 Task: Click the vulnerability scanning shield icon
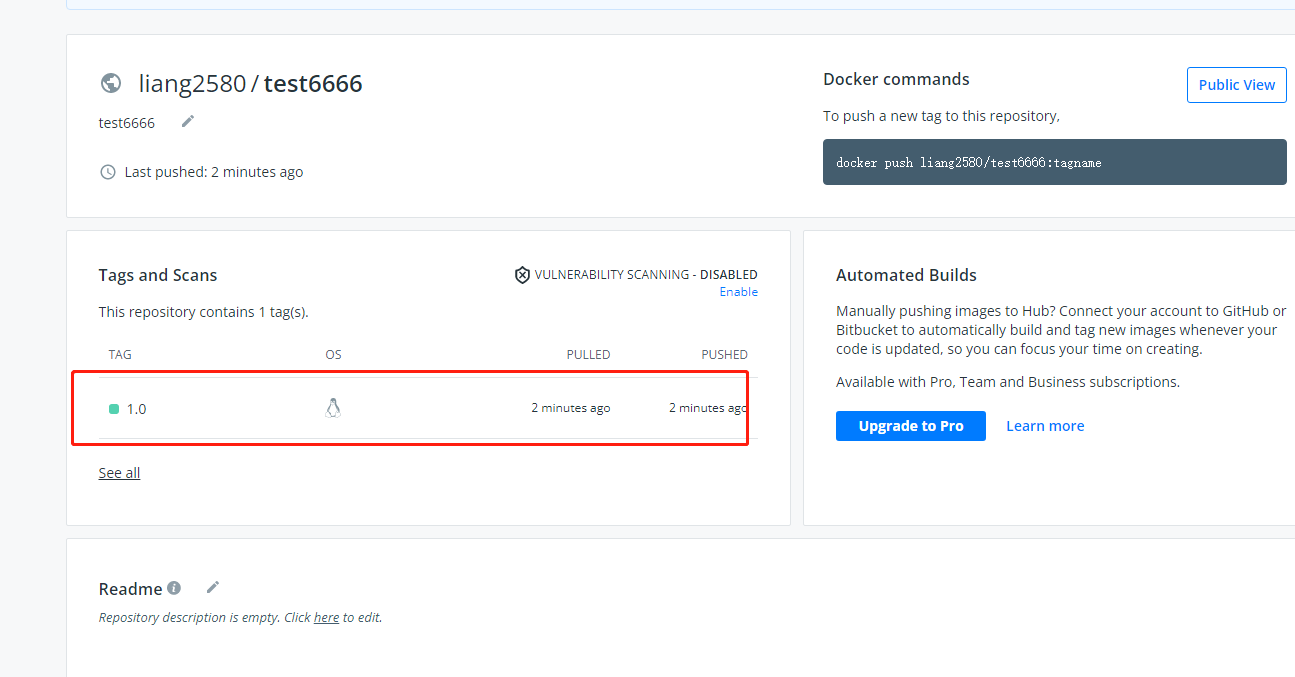coord(522,275)
